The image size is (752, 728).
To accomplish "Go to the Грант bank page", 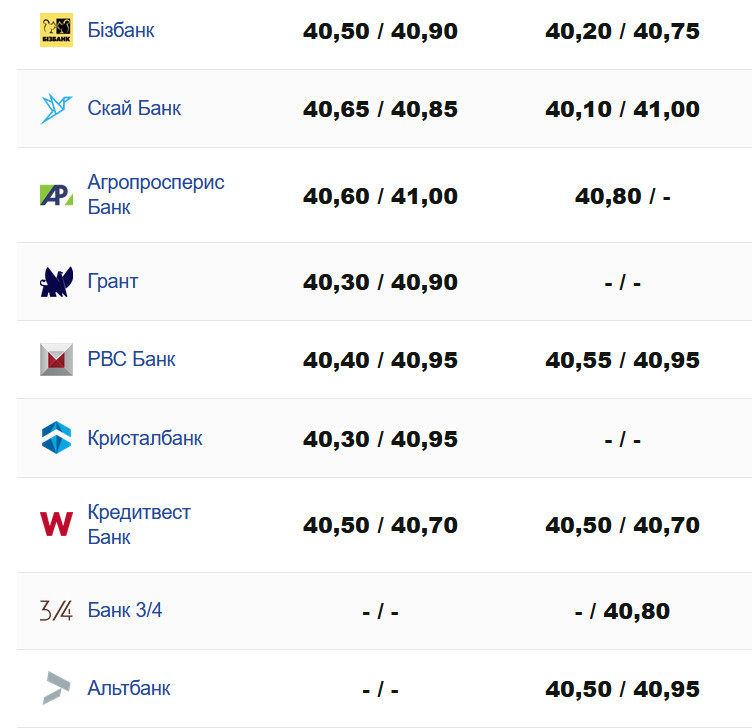I will [113, 281].
